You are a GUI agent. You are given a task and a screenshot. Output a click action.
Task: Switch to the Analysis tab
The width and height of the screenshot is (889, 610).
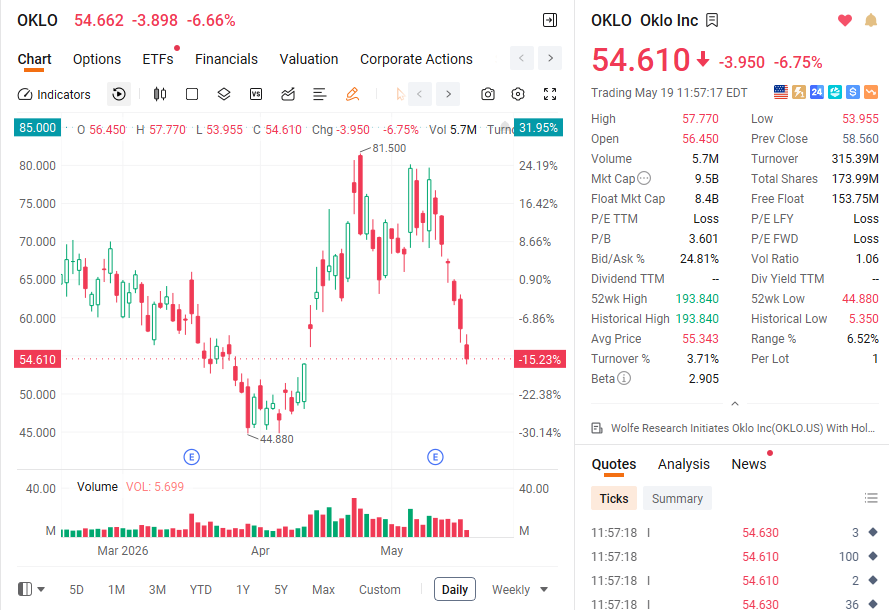(x=684, y=464)
